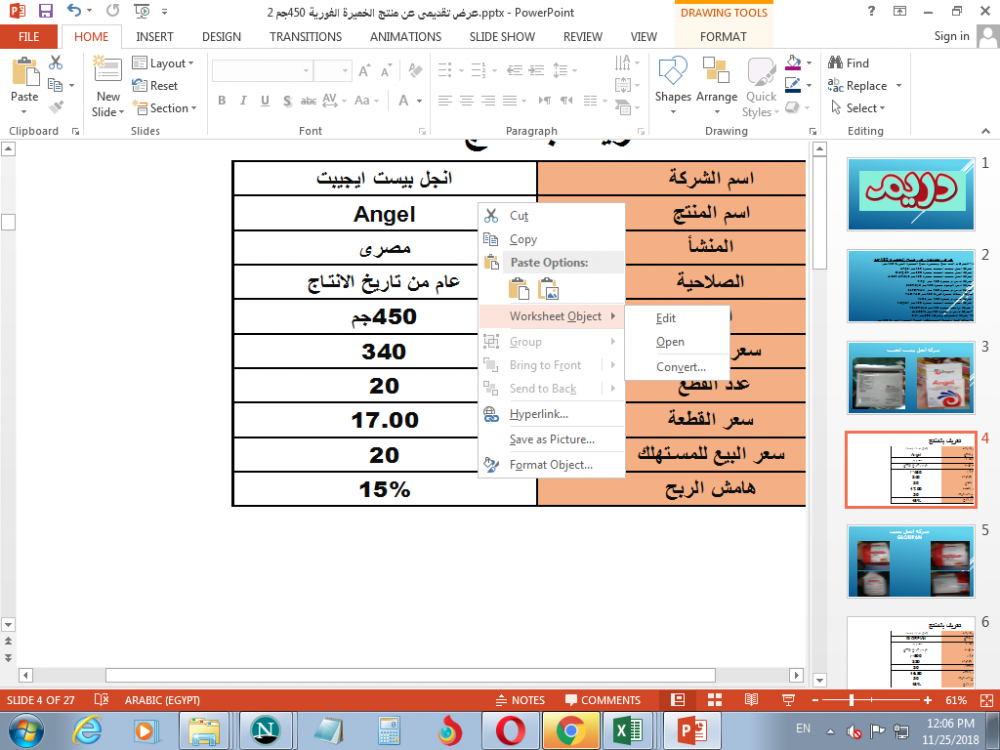Switch to Excel from the taskbar
This screenshot has width=1000, height=750.
[x=628, y=730]
